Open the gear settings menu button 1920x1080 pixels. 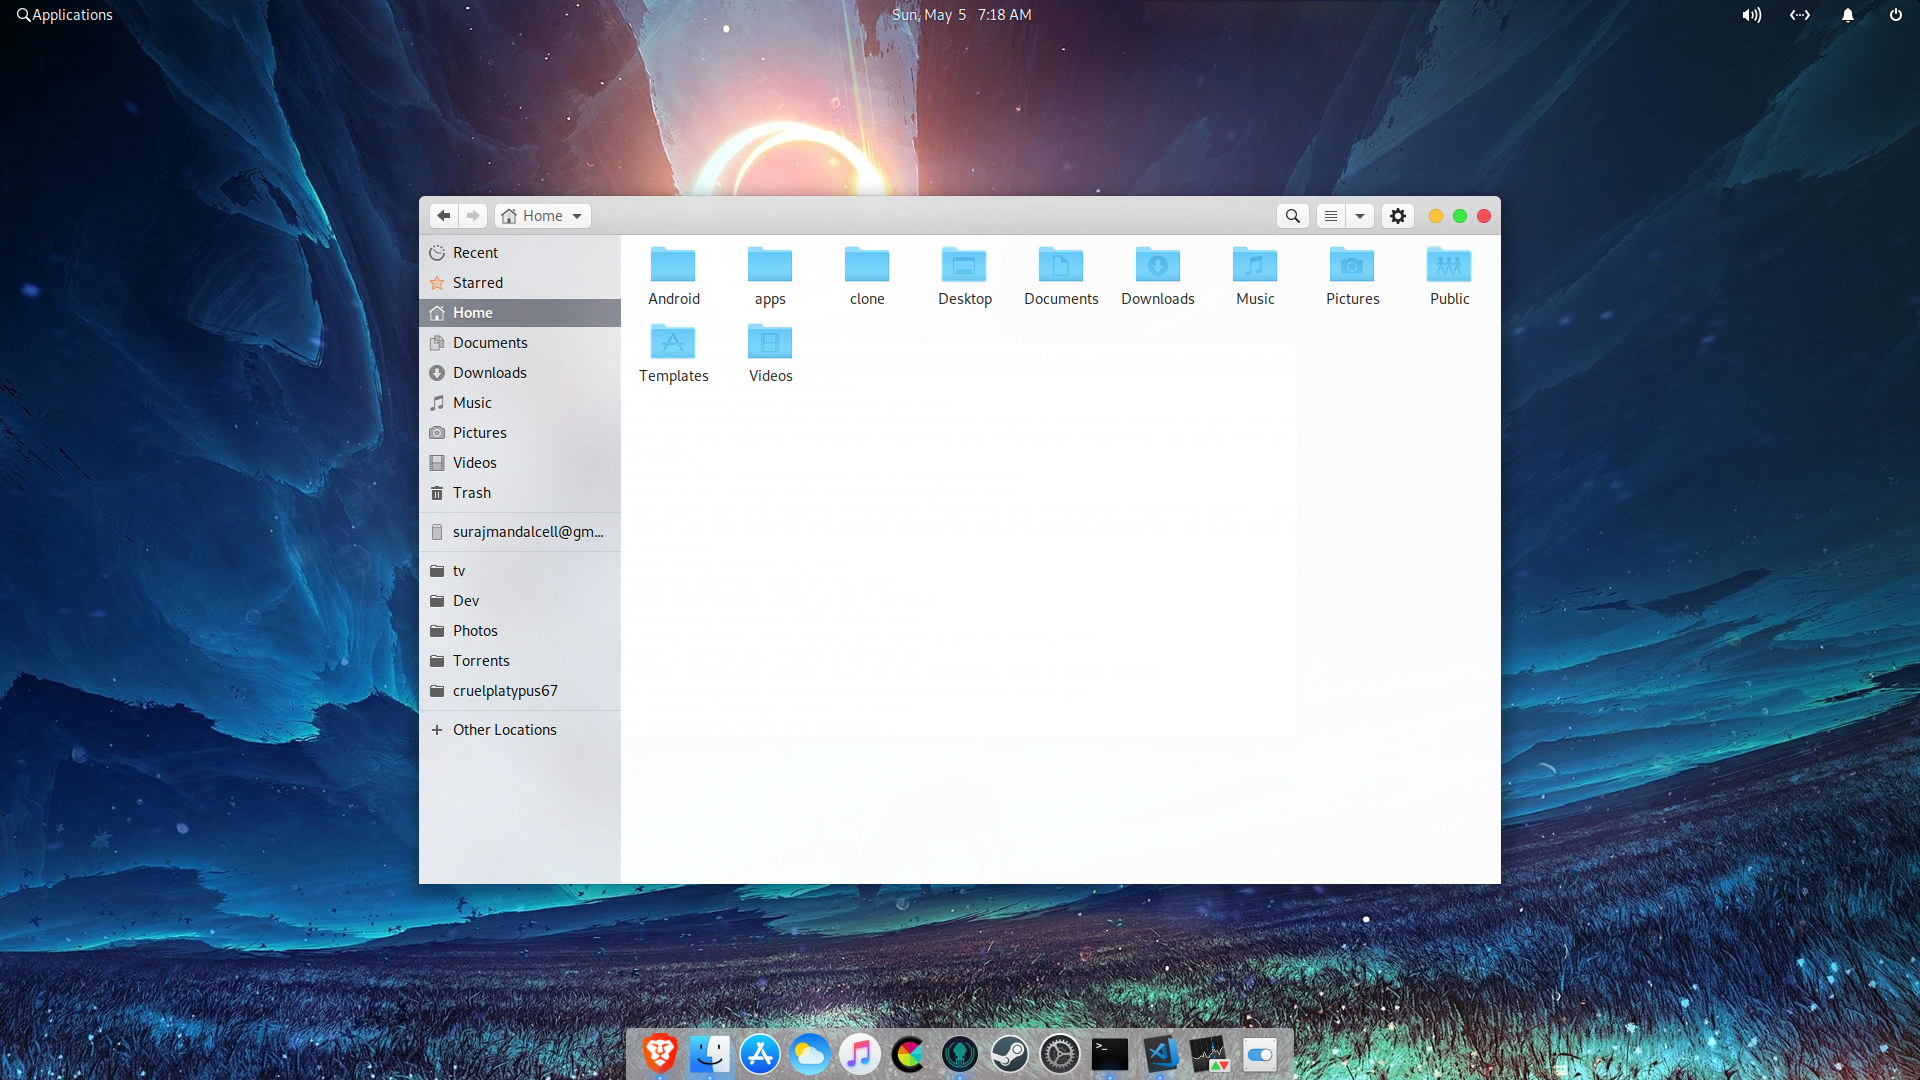1398,216
